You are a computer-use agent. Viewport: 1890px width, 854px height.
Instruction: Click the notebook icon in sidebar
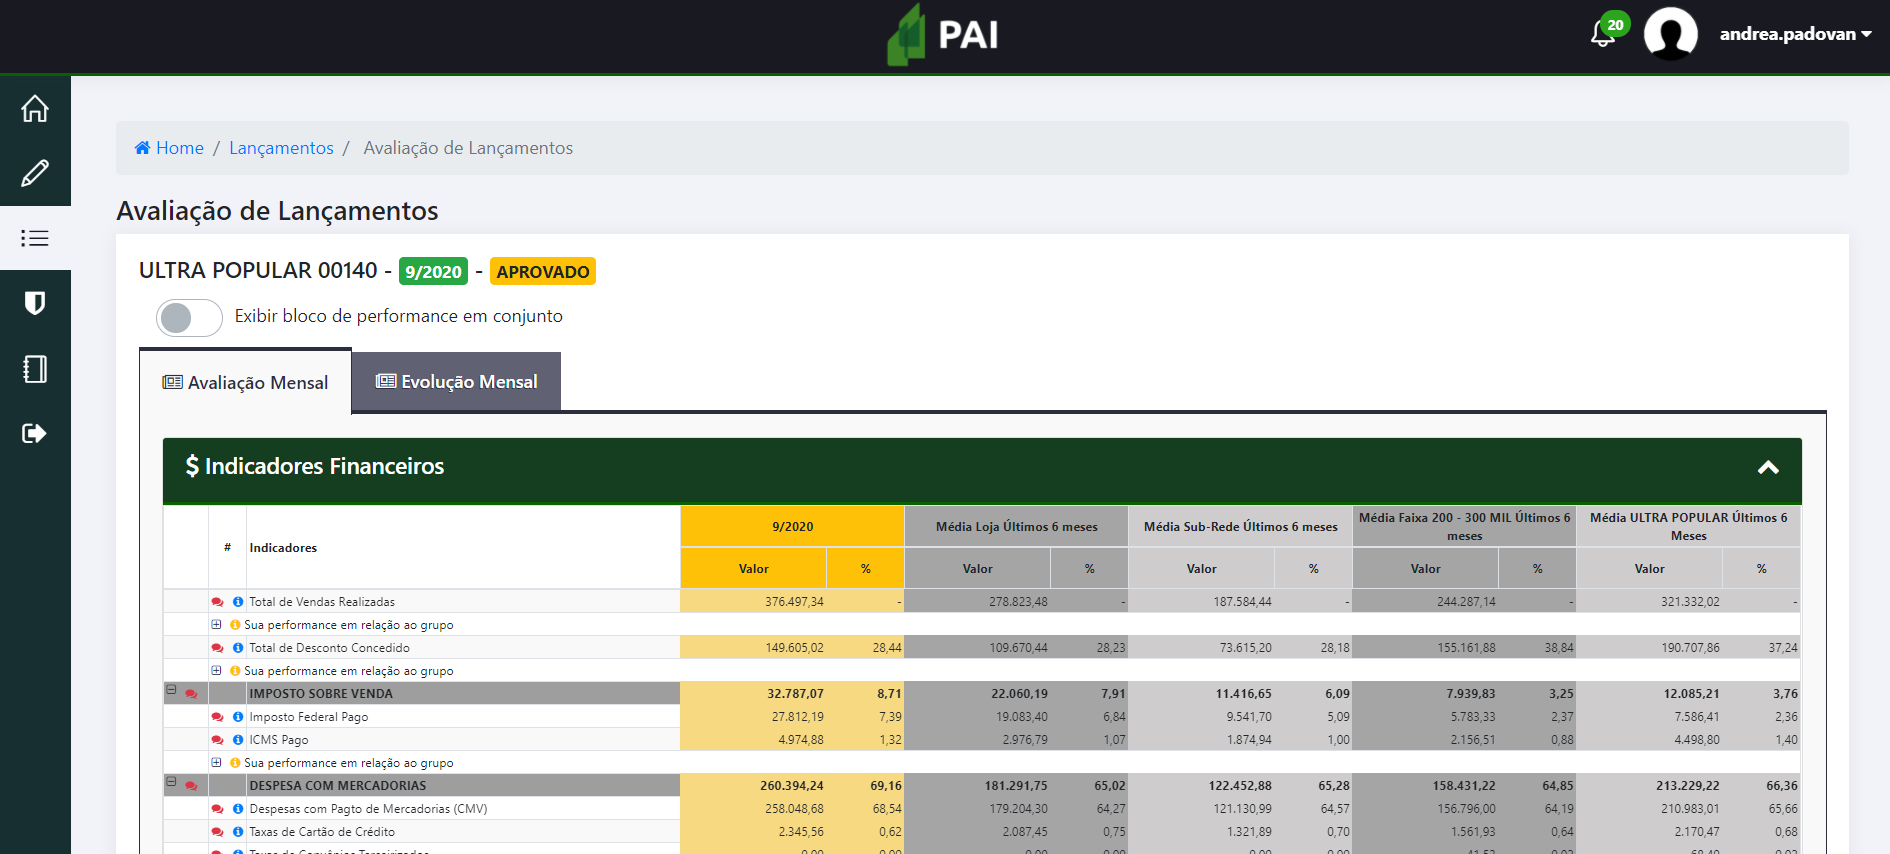pos(35,369)
